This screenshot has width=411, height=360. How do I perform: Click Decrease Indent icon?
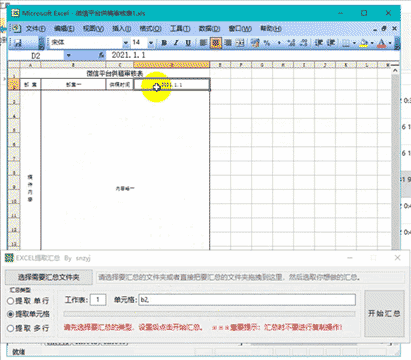[319, 43]
